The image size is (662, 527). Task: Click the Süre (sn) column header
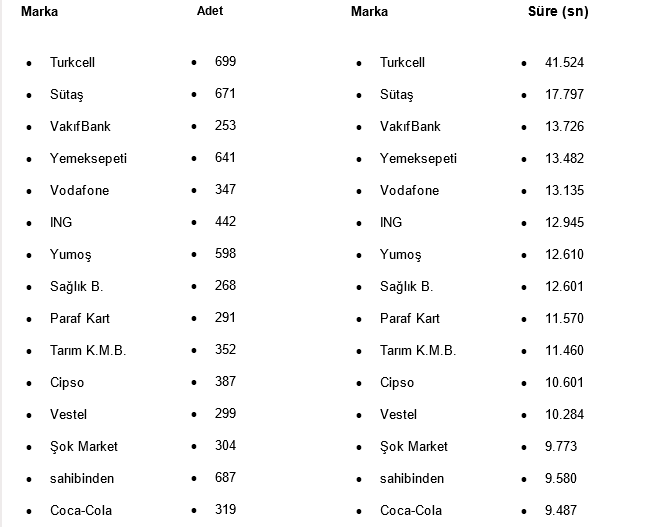pos(558,12)
